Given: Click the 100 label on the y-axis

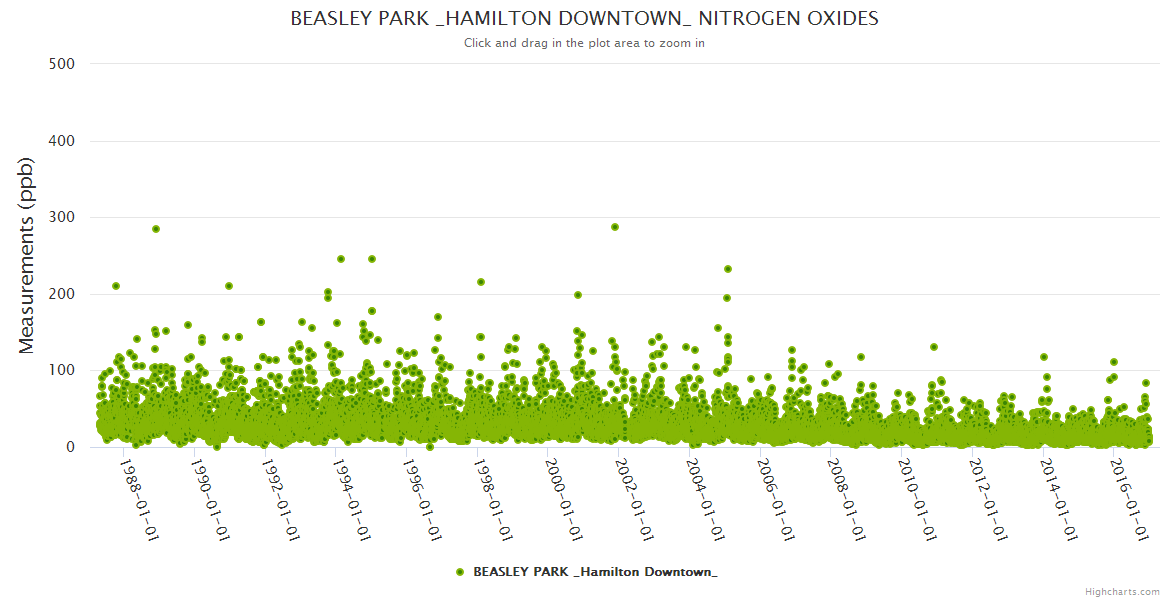Looking at the screenshot, I should (x=62, y=371).
